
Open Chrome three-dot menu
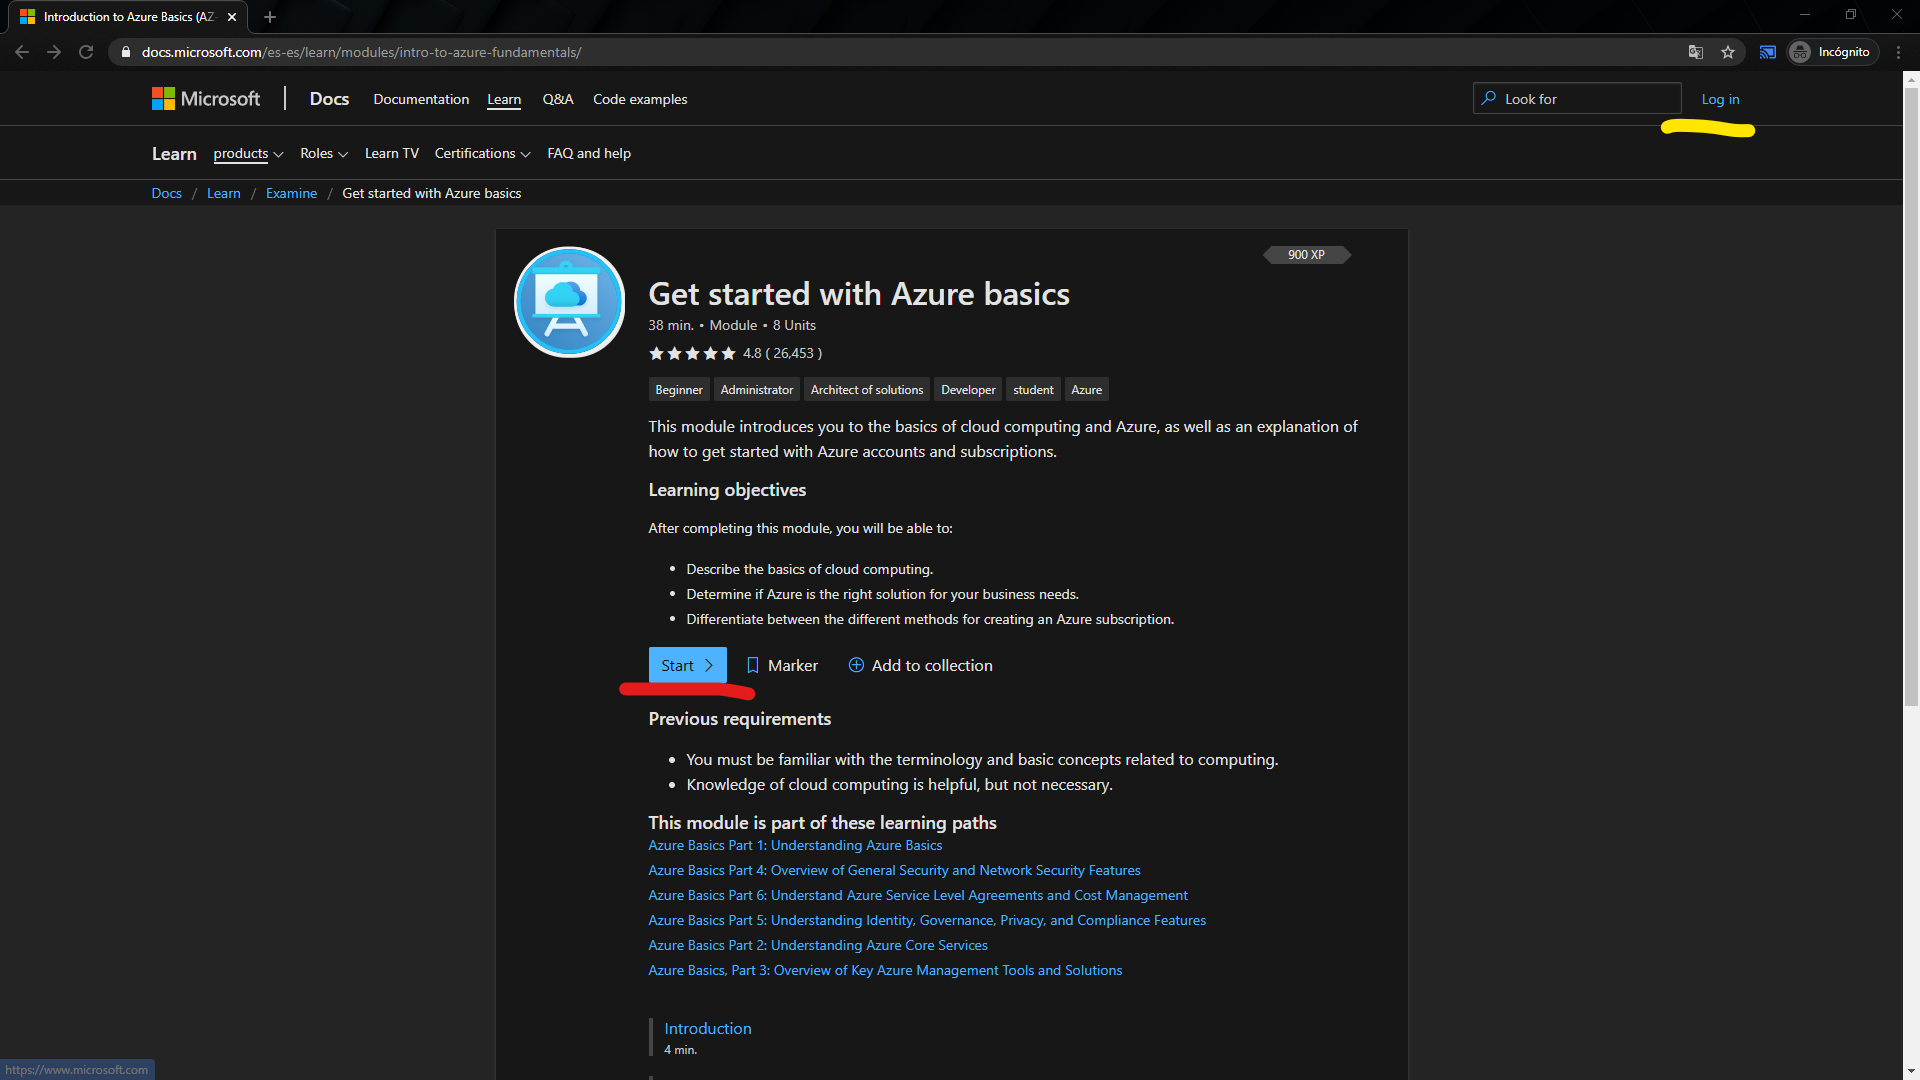pyautogui.click(x=1899, y=52)
